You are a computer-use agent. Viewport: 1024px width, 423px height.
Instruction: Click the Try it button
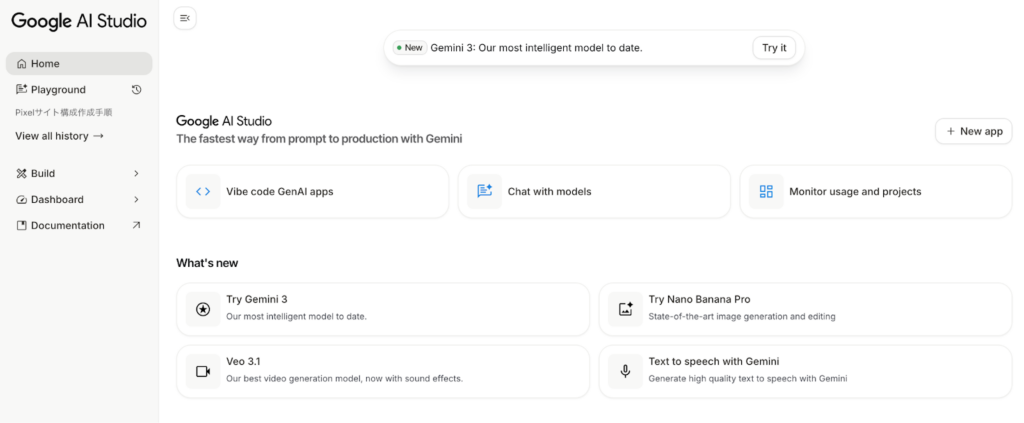[x=775, y=48]
